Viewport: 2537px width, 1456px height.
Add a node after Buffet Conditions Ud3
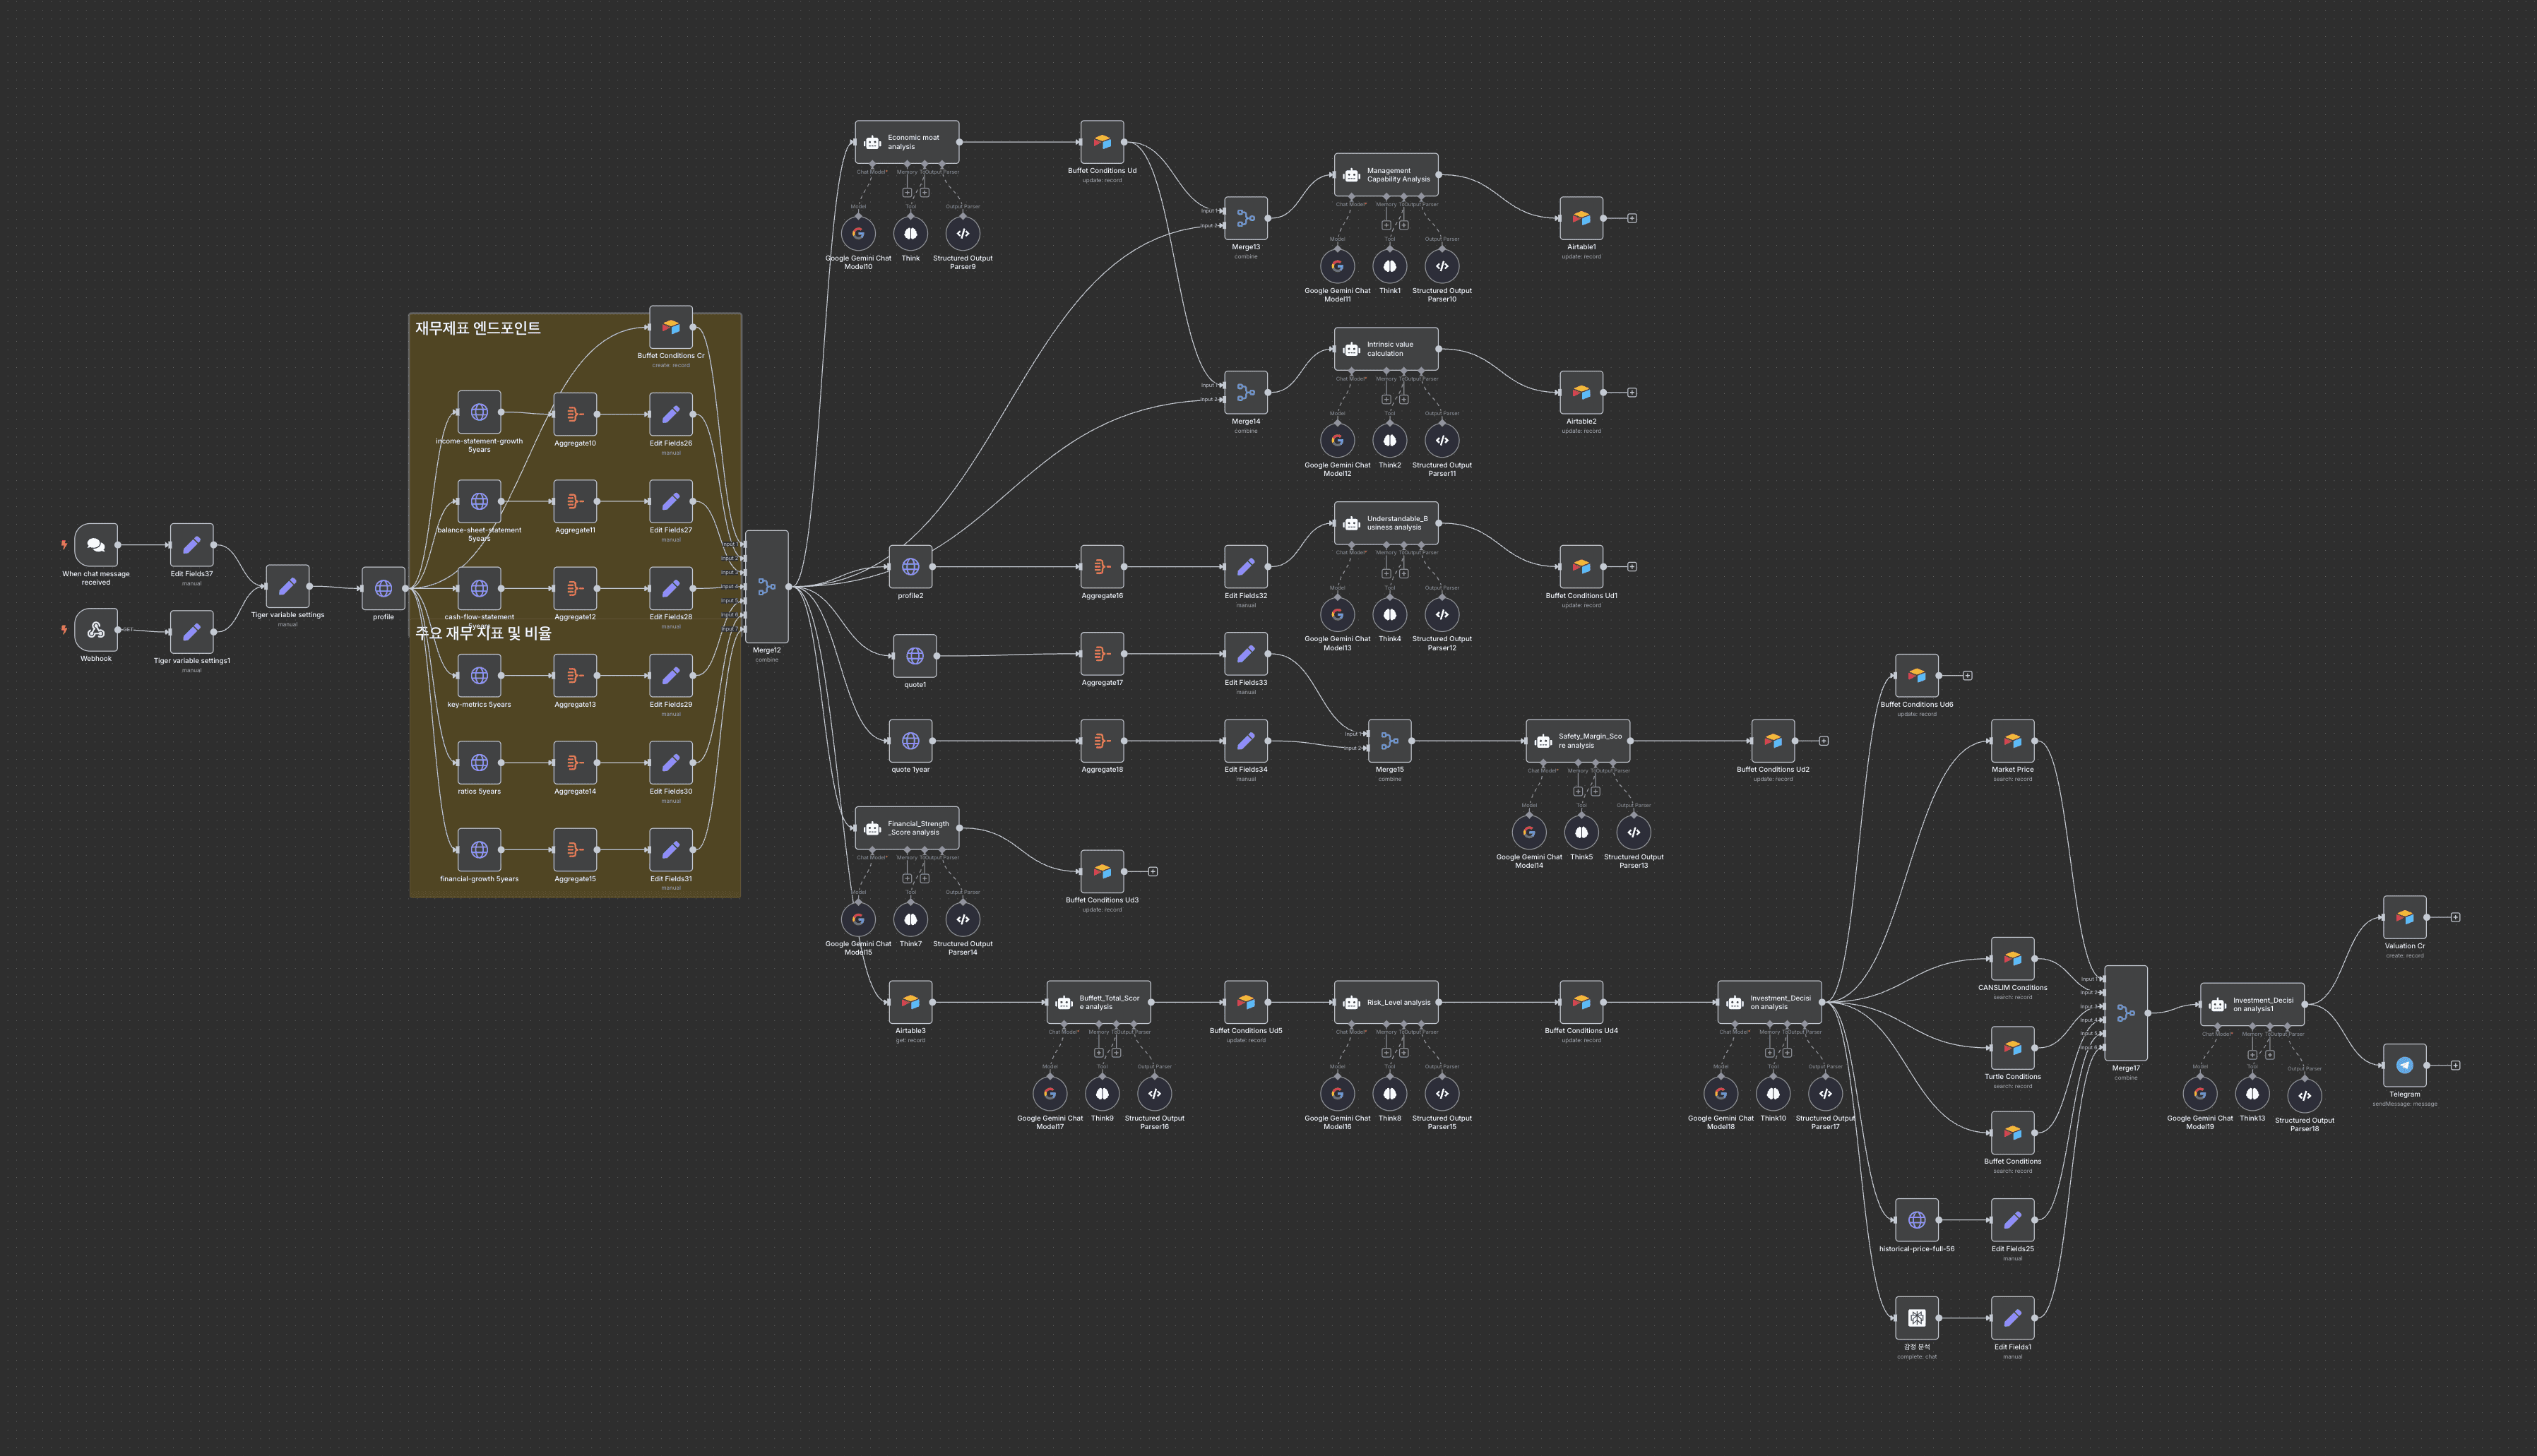tap(1153, 872)
